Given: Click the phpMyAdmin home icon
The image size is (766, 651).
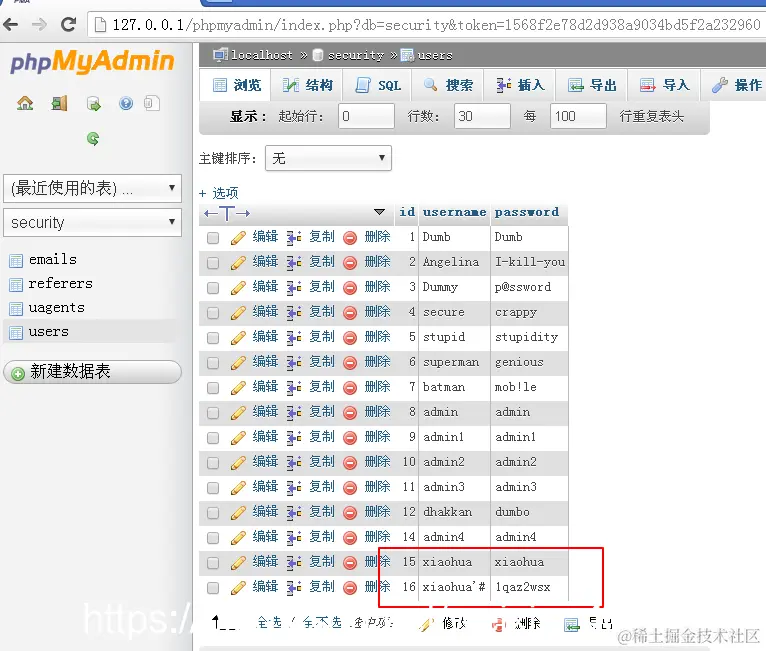Looking at the screenshot, I should click(x=25, y=104).
